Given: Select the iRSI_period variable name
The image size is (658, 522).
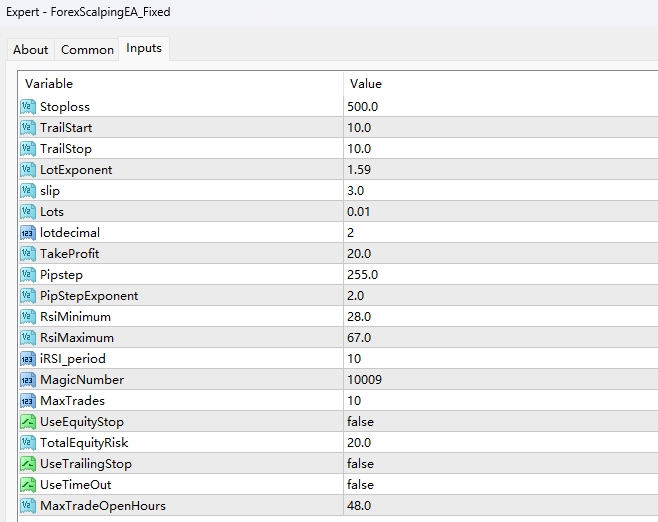Looking at the screenshot, I should (x=73, y=359).
